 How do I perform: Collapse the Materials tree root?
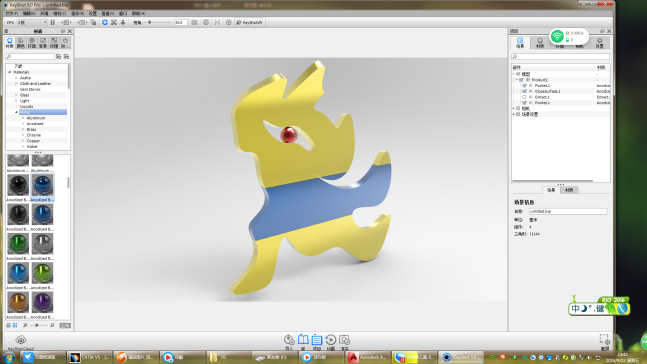tap(10, 72)
